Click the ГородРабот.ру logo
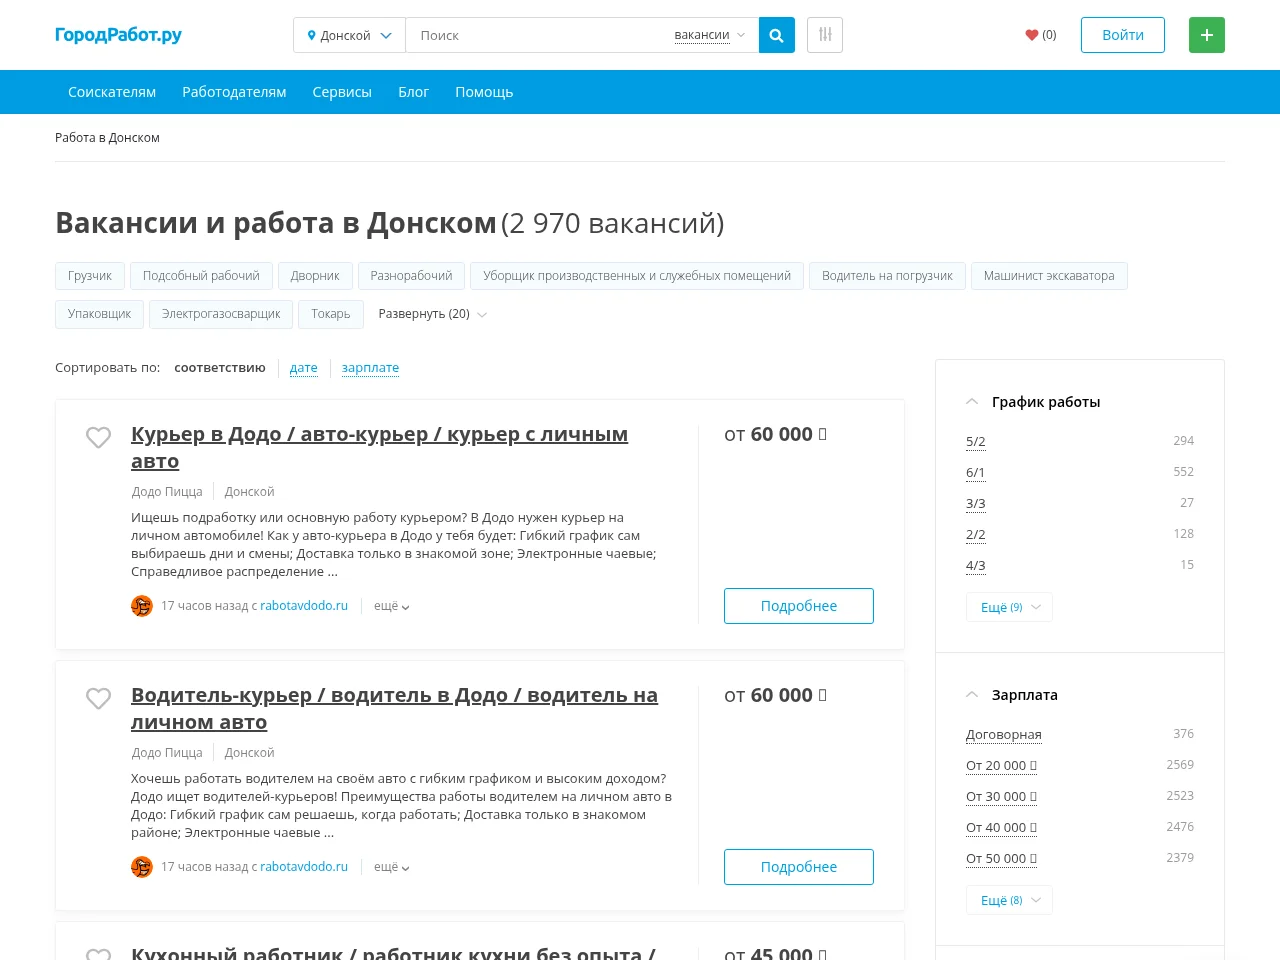Image resolution: width=1280 pixels, height=960 pixels. coord(118,35)
